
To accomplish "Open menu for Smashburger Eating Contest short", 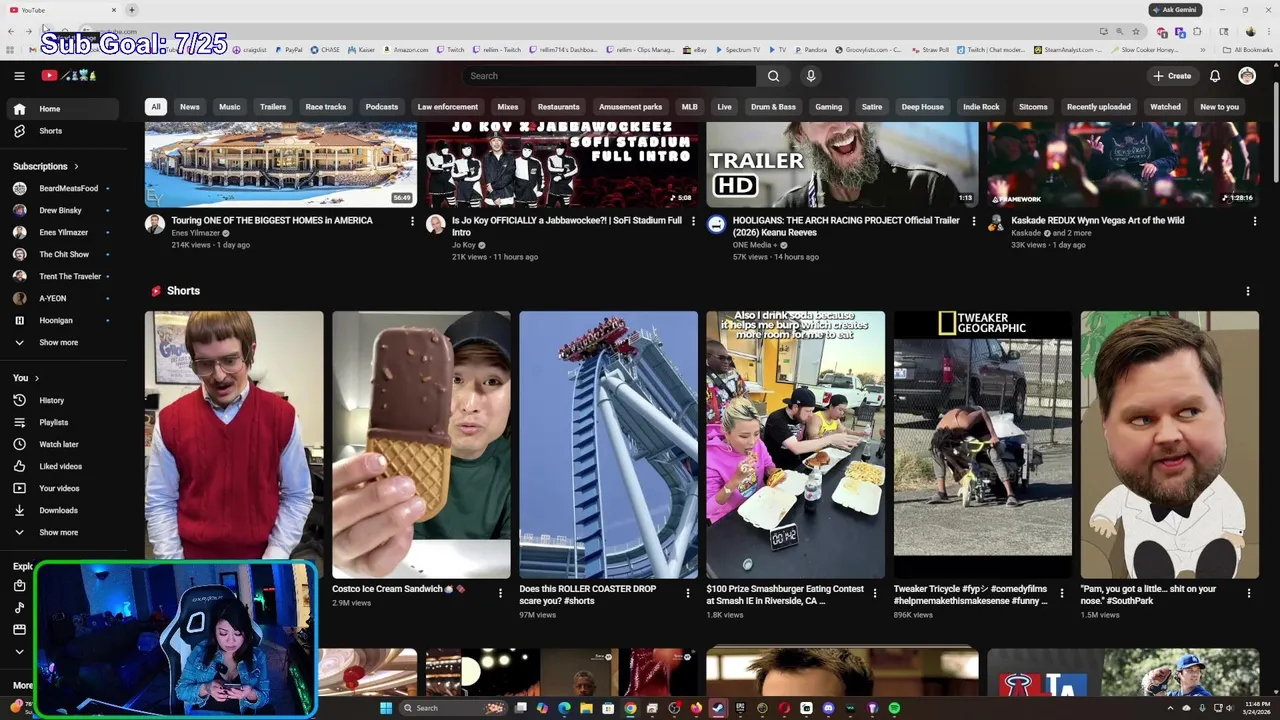I will 874,593.
